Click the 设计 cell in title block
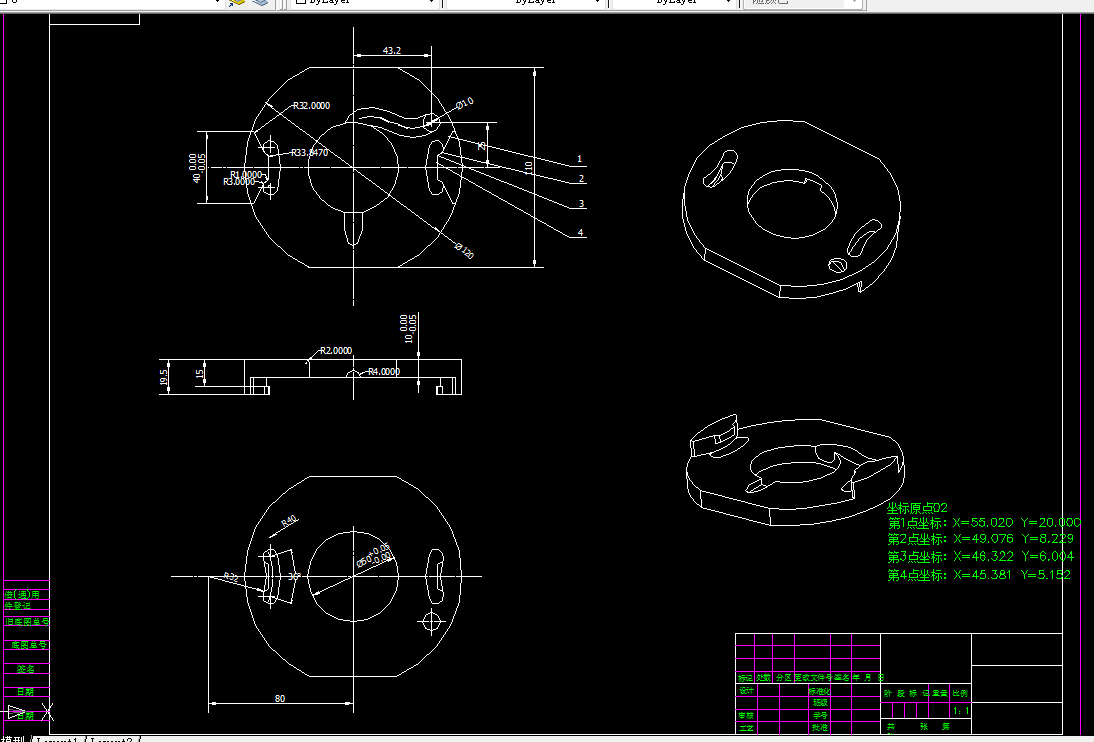This screenshot has height=742, width=1094. [x=746, y=690]
